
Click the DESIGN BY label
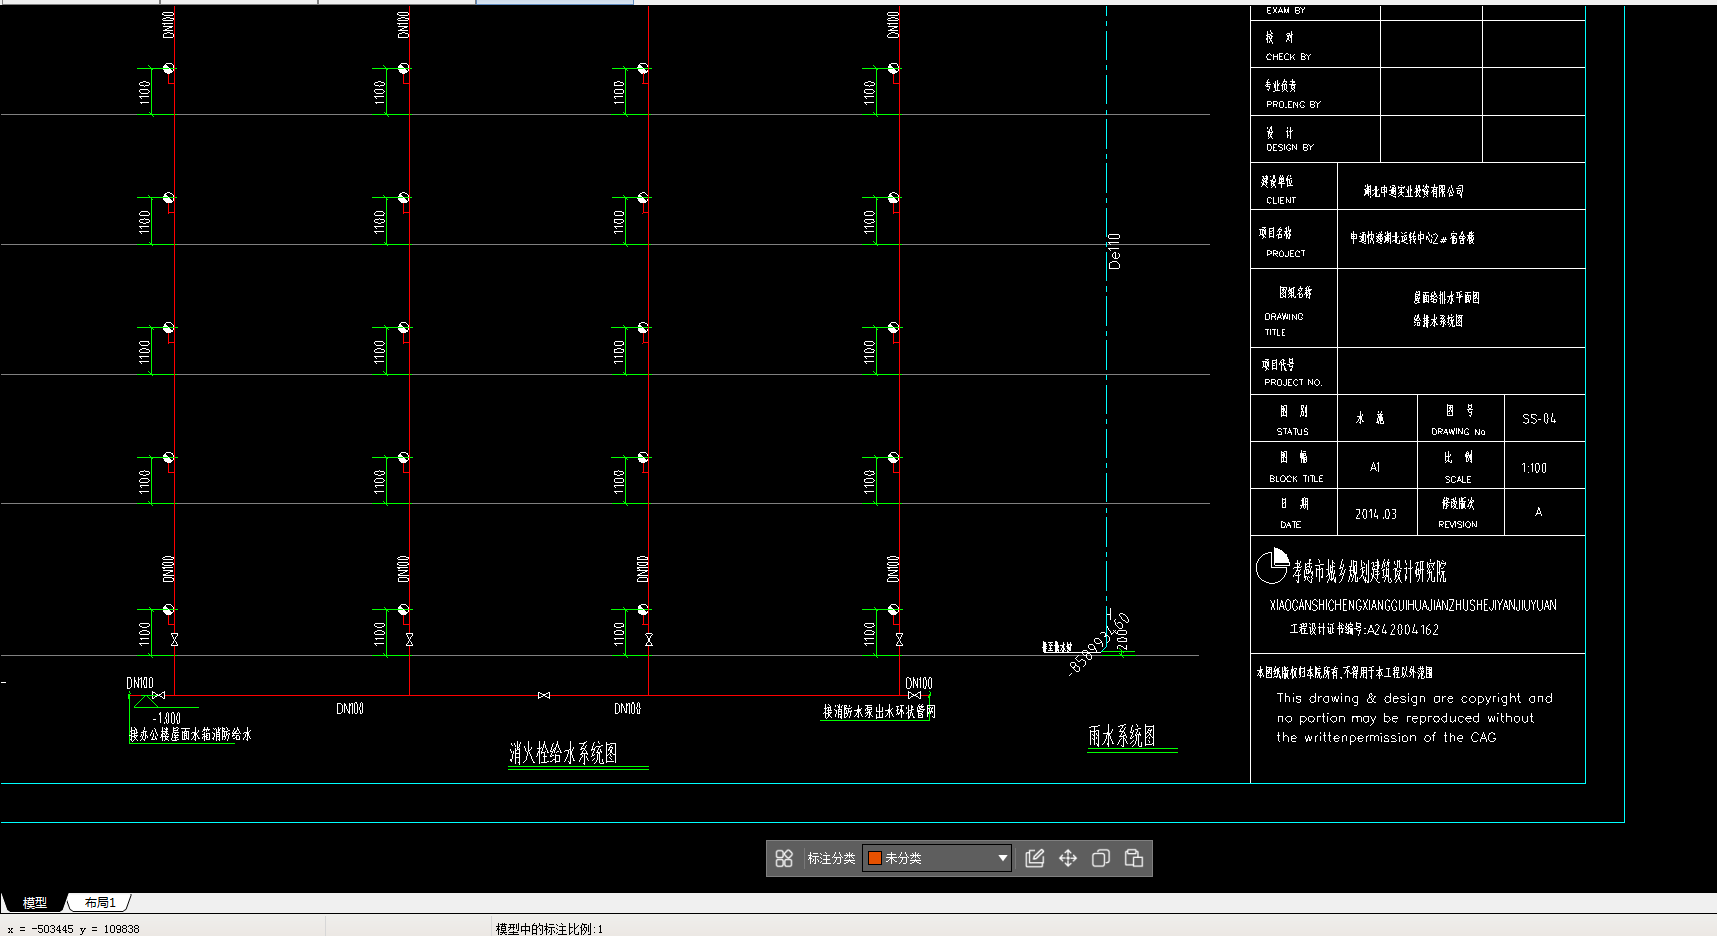[1290, 147]
